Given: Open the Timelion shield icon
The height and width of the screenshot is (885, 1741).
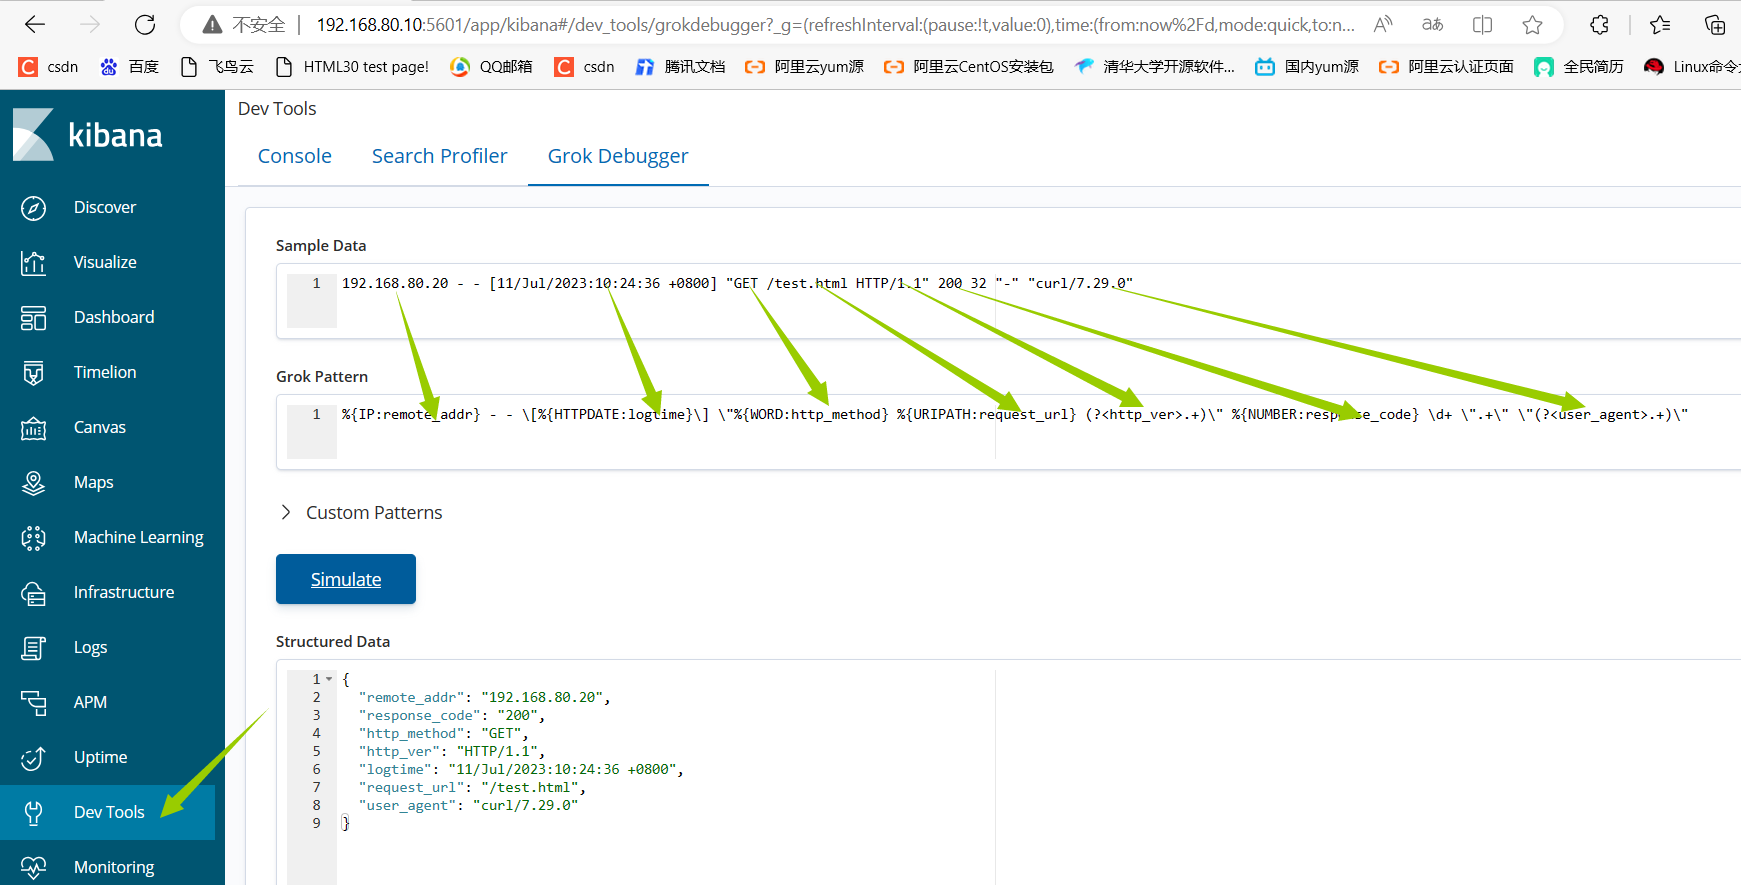Looking at the screenshot, I should (33, 373).
